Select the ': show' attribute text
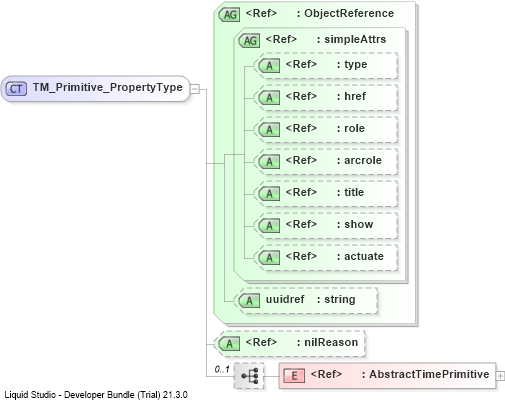Screen dimensions: 505x400 [x=355, y=224]
